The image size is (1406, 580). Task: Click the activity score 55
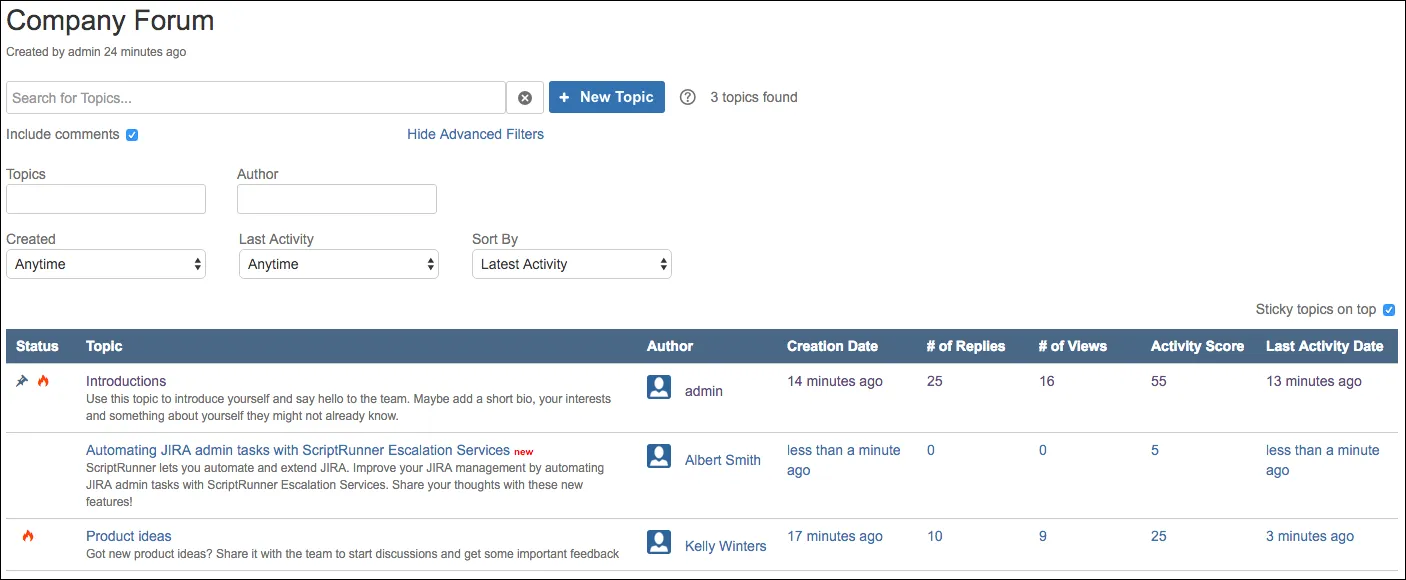coord(1159,381)
